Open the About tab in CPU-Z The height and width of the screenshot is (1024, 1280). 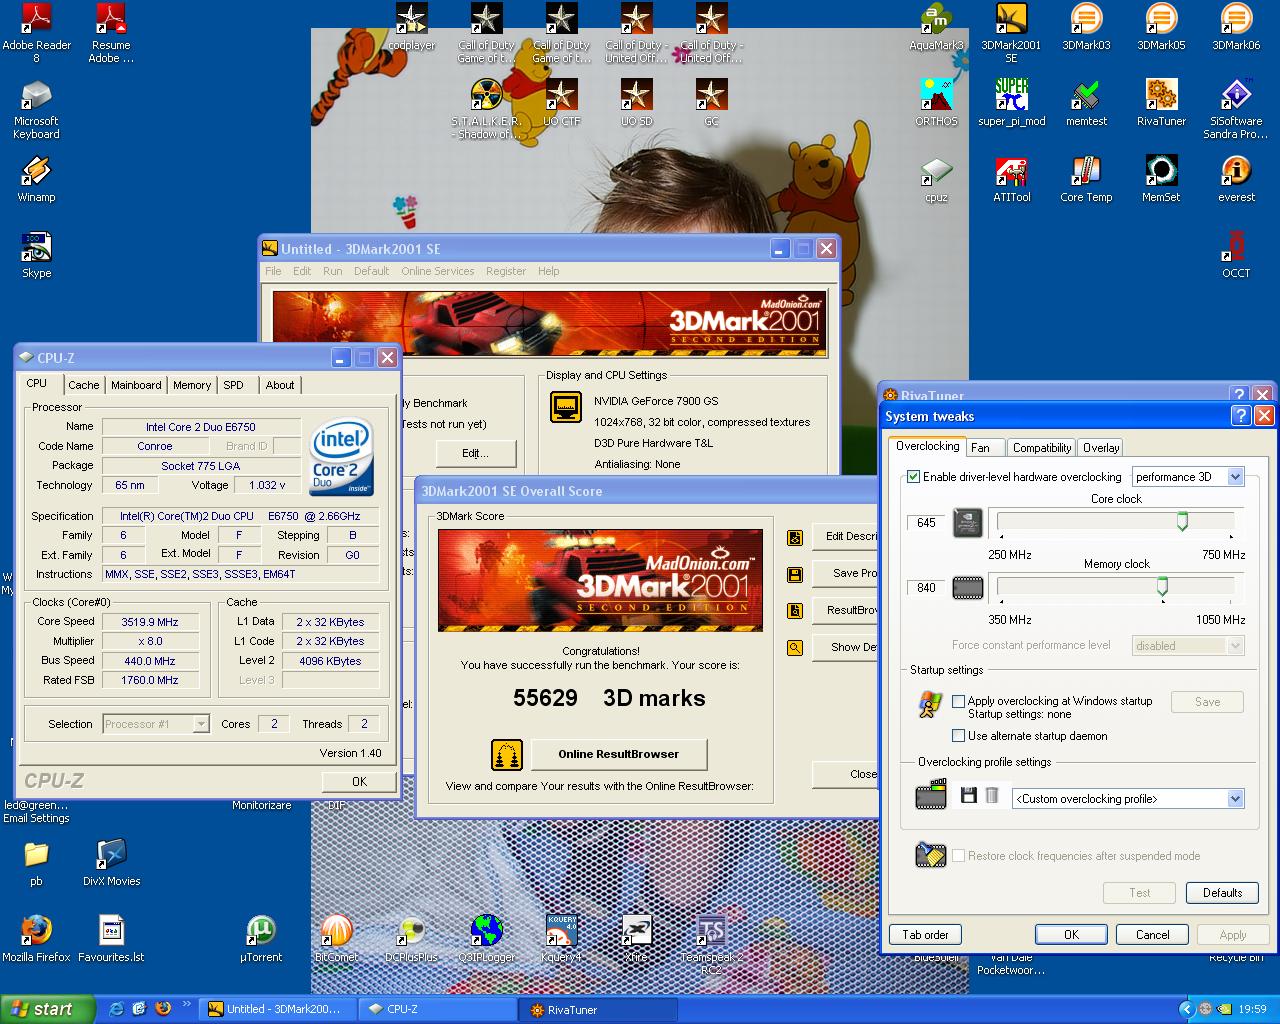point(280,385)
